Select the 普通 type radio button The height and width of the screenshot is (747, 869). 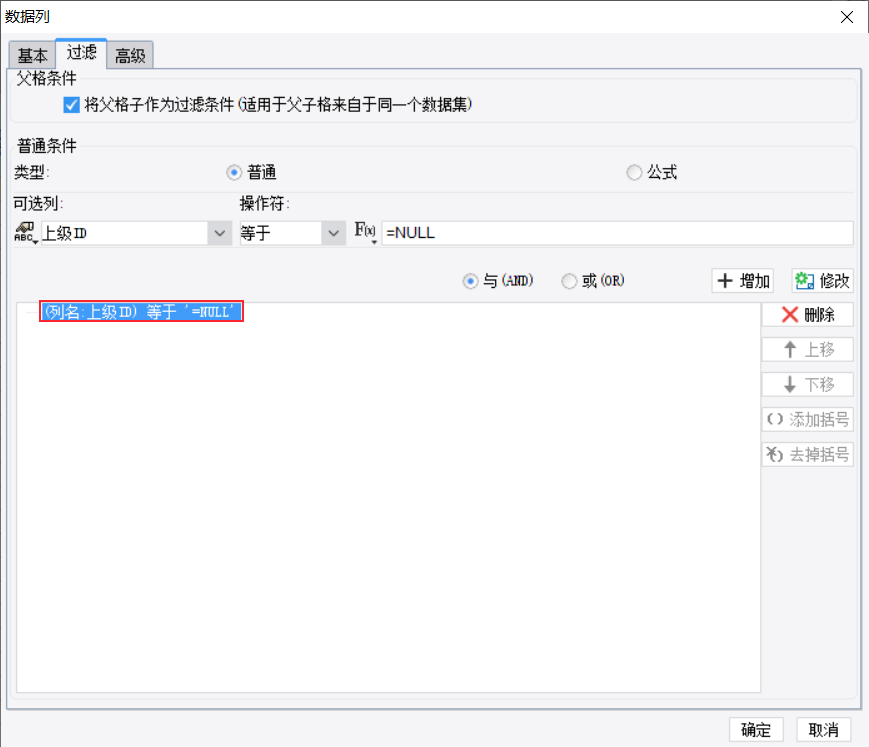point(234,172)
